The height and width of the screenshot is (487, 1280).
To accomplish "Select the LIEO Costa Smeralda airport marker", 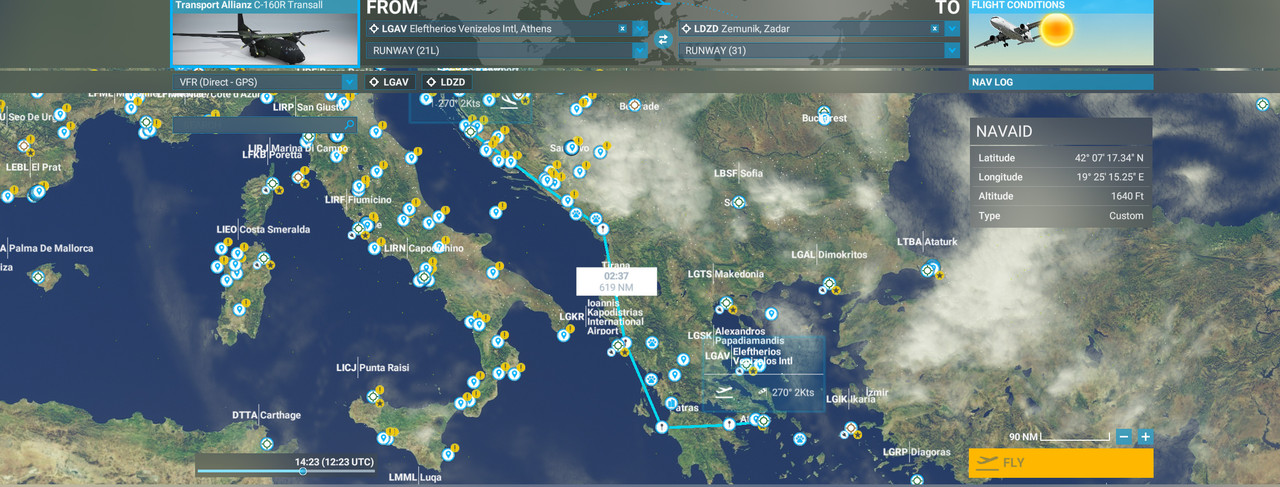I will (263, 258).
